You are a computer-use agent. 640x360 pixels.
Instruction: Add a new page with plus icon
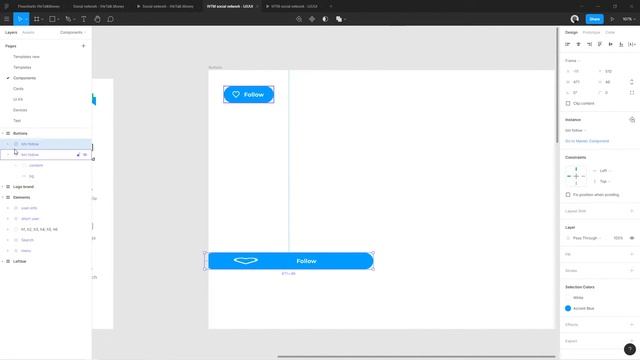tap(84, 46)
